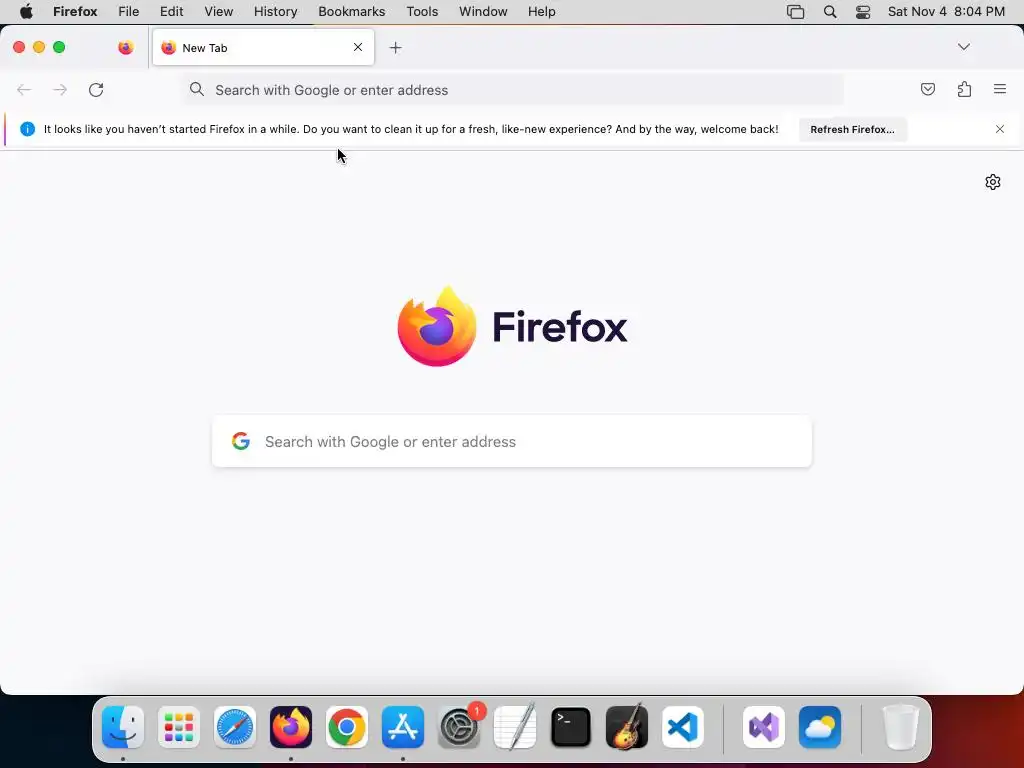
Task: Open Launchpad from the dock
Action: pyautogui.click(x=179, y=727)
